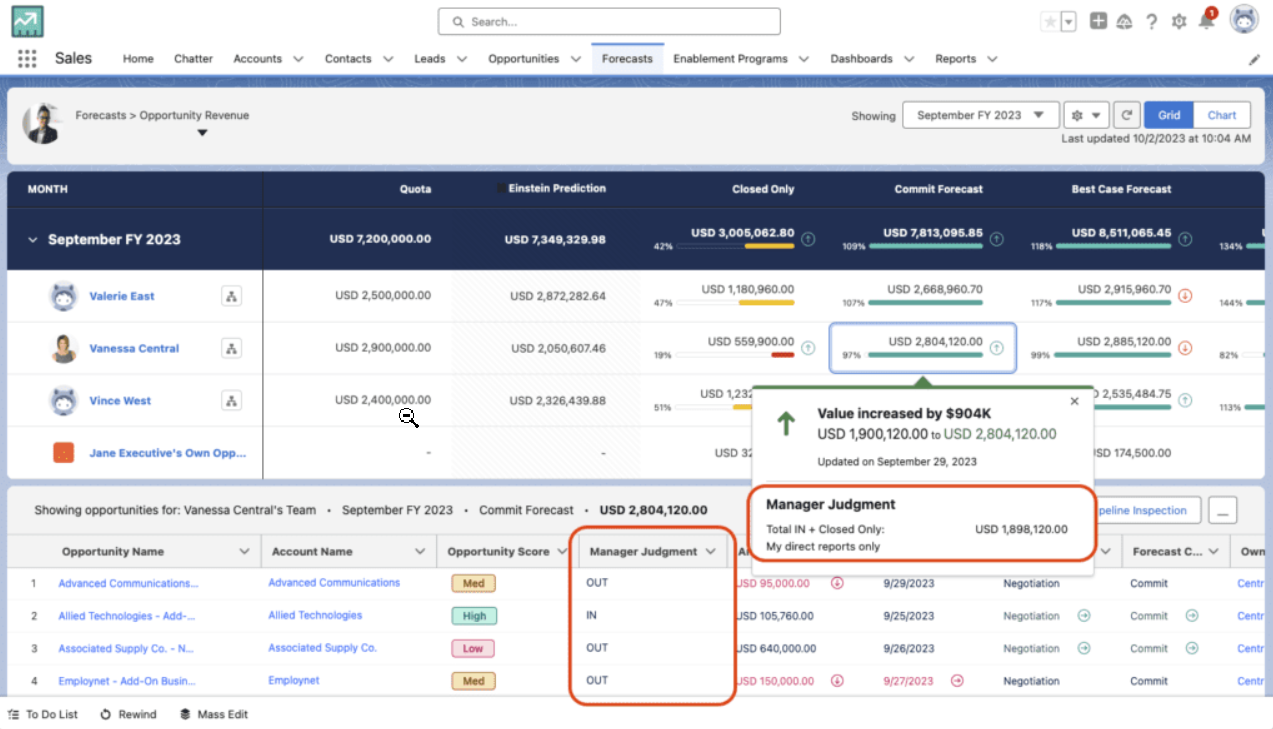Open the App Launcher grid
The height and width of the screenshot is (729, 1273).
tap(27, 58)
